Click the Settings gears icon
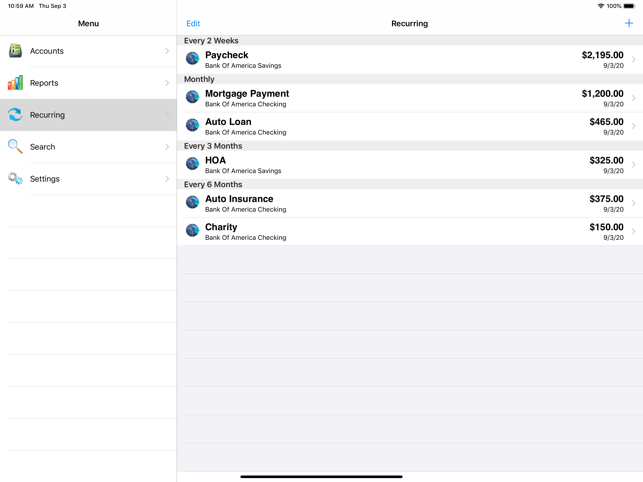 (16, 178)
